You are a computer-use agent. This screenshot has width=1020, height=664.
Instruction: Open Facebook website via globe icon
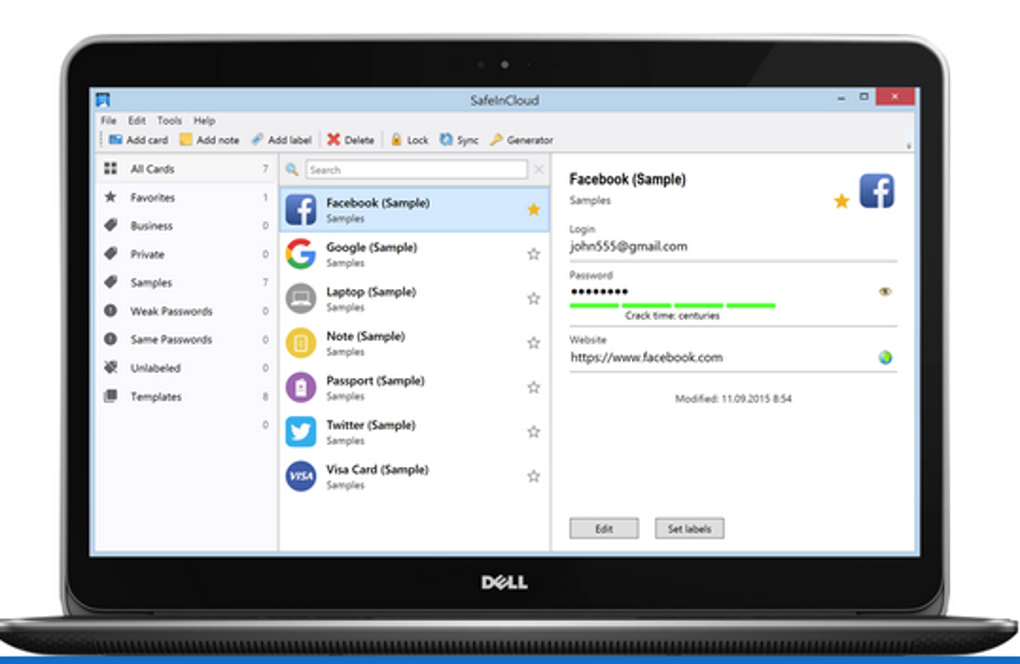point(885,358)
